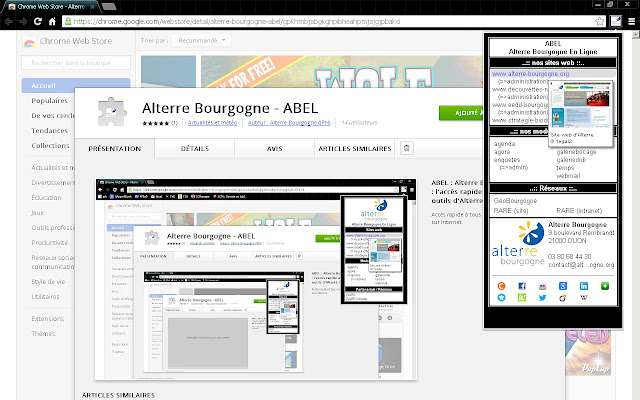Open www.alterre-bourgogne.org link in popup
The image size is (640, 400).
coord(530,74)
